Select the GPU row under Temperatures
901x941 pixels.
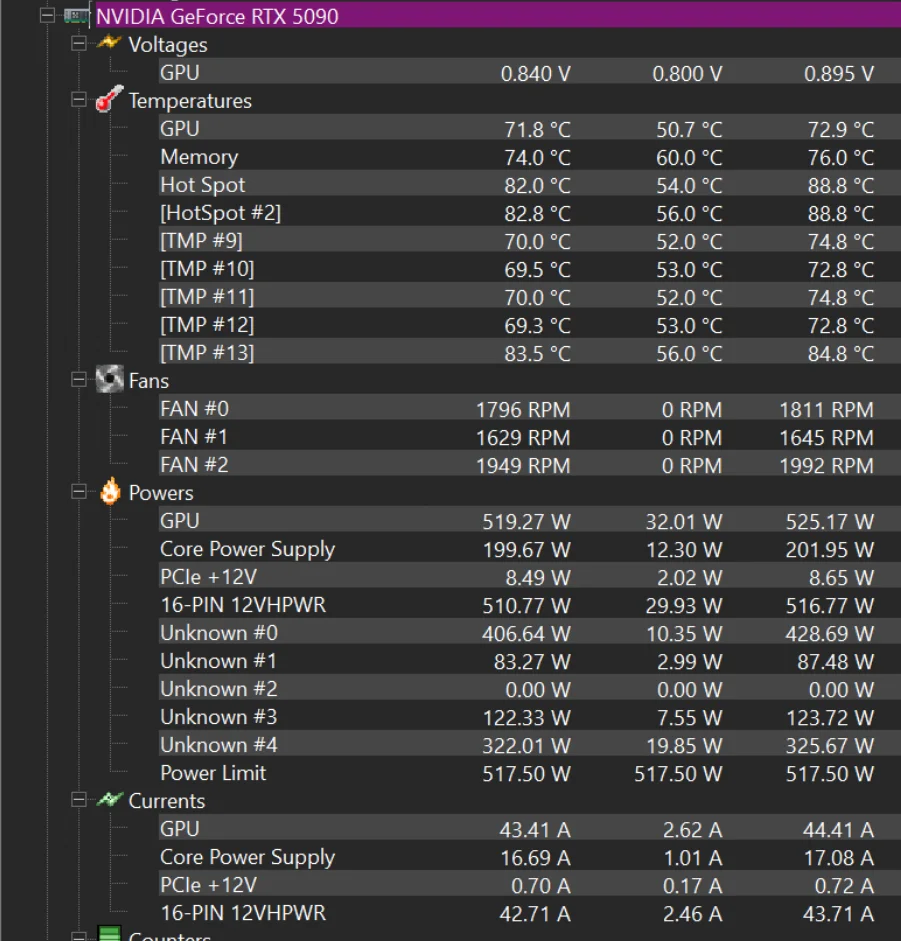[x=529, y=128]
